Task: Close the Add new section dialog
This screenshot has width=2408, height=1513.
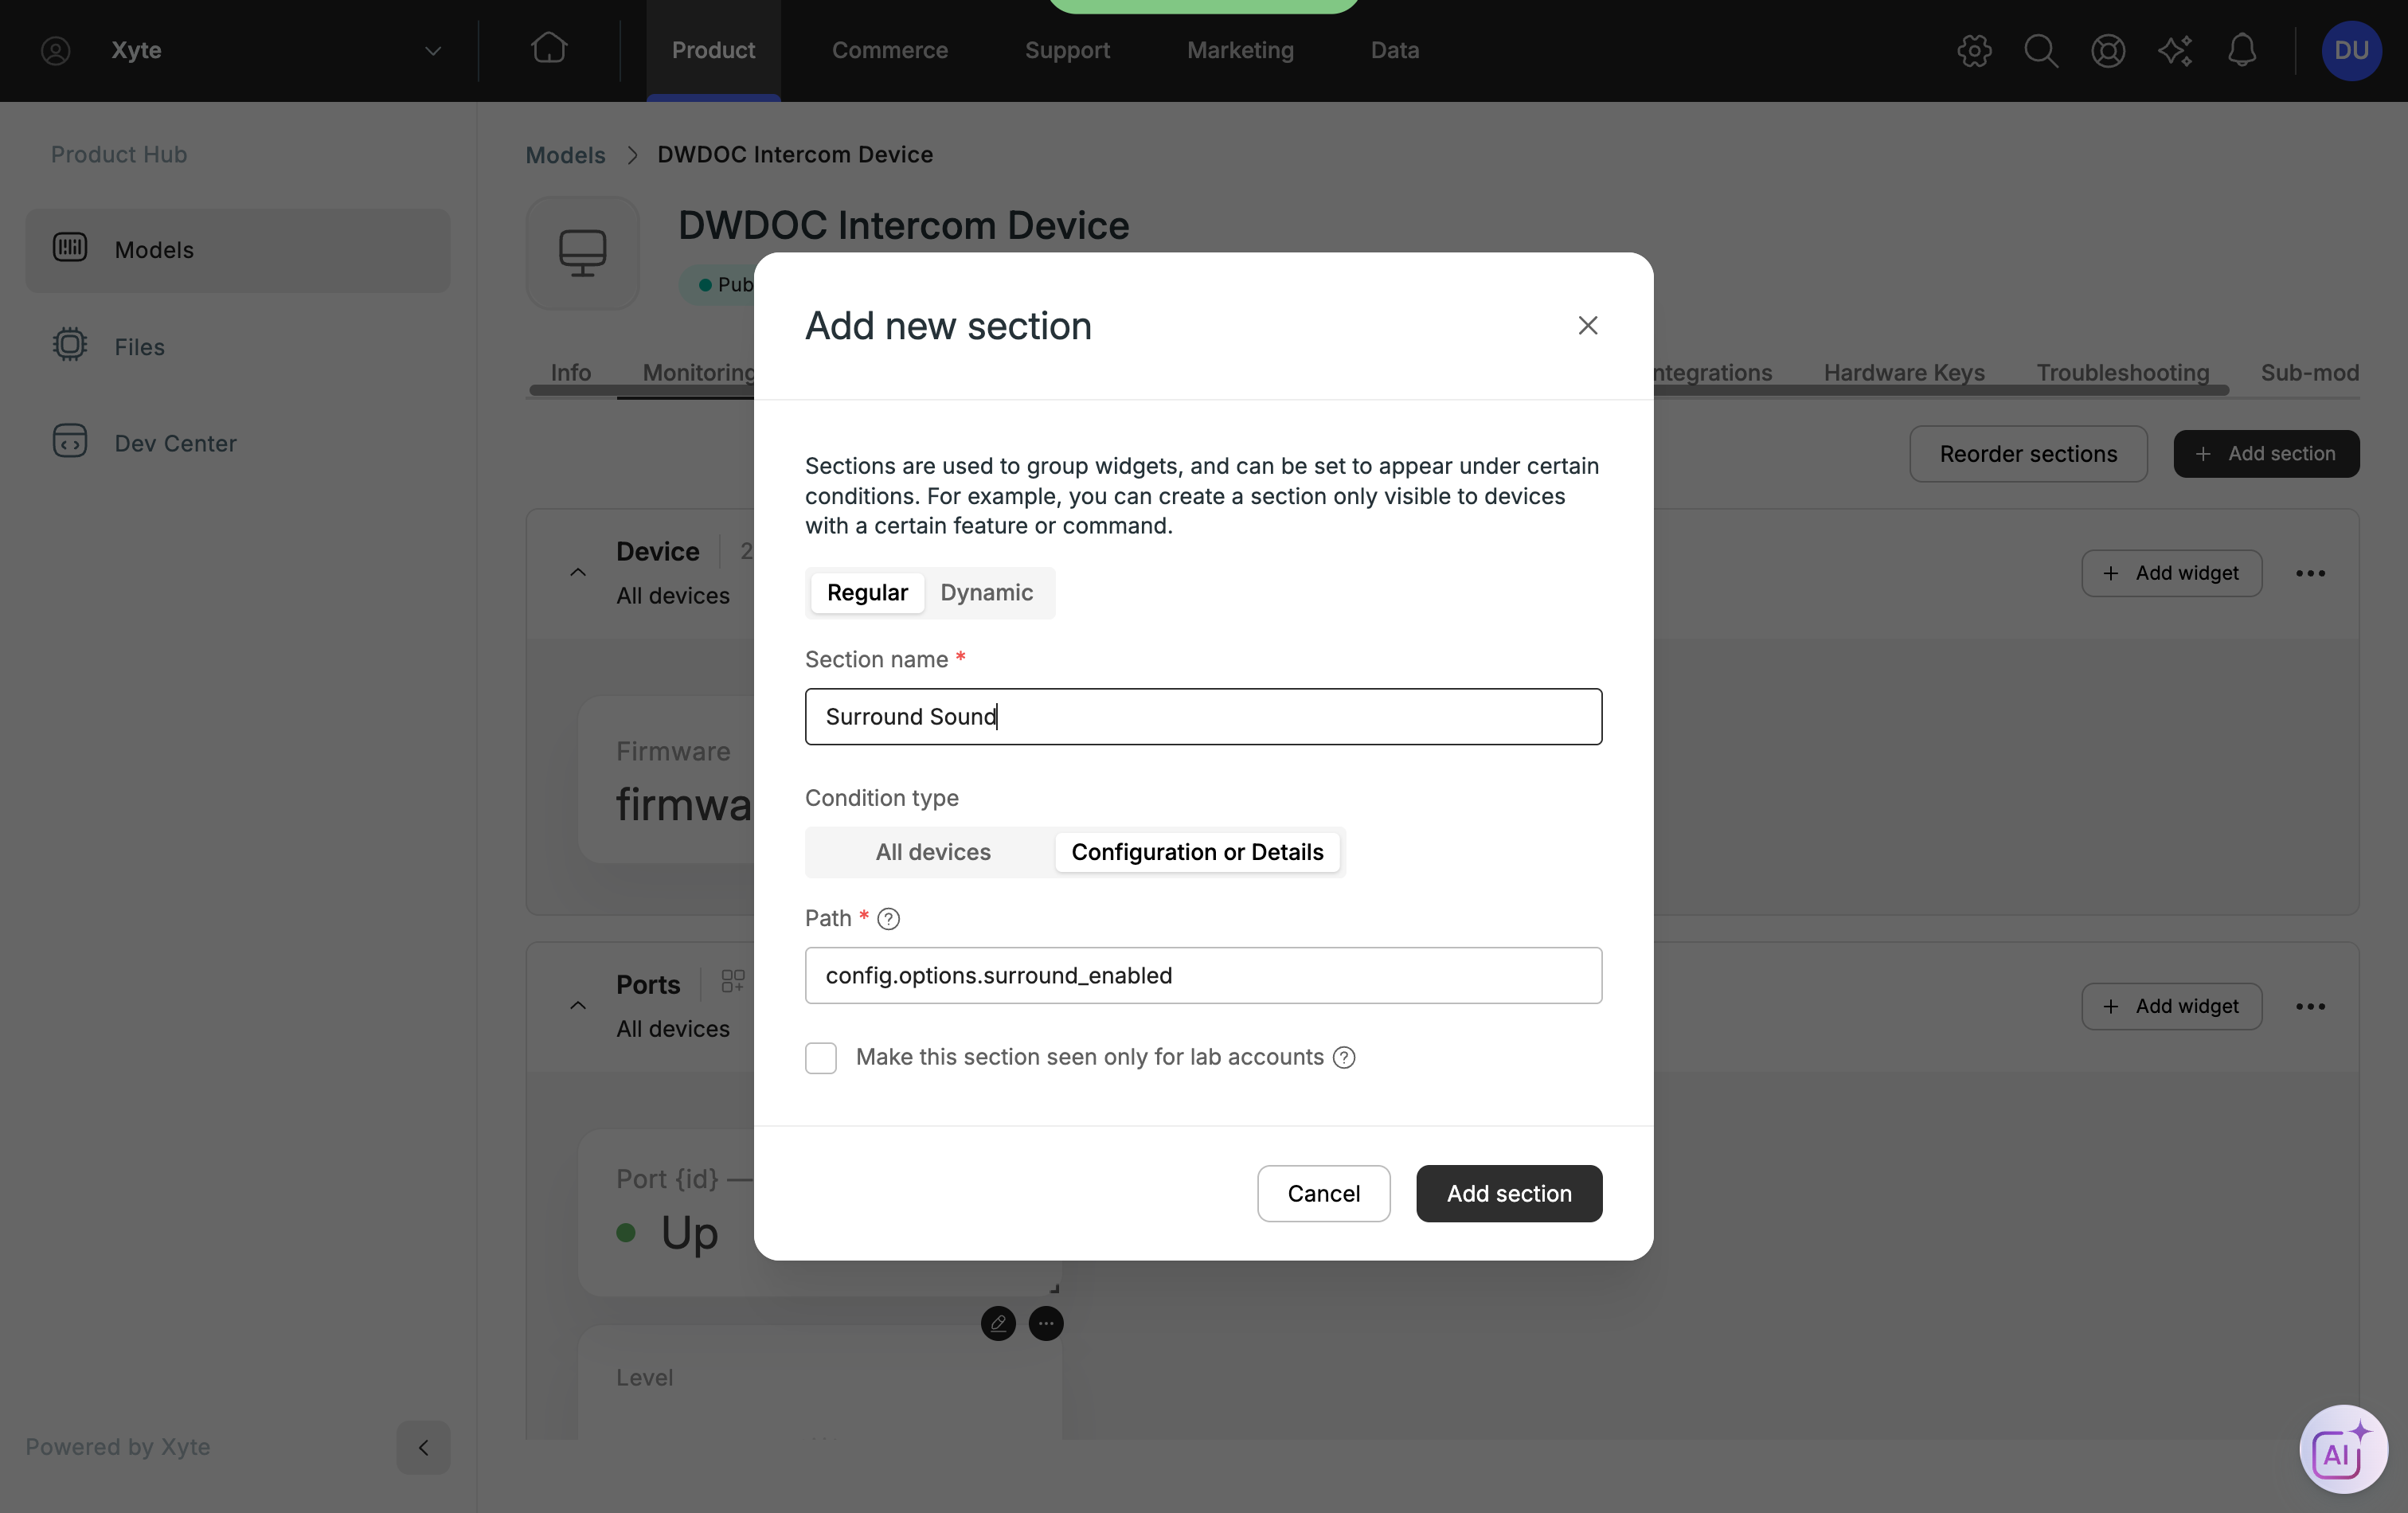Action: (1588, 326)
